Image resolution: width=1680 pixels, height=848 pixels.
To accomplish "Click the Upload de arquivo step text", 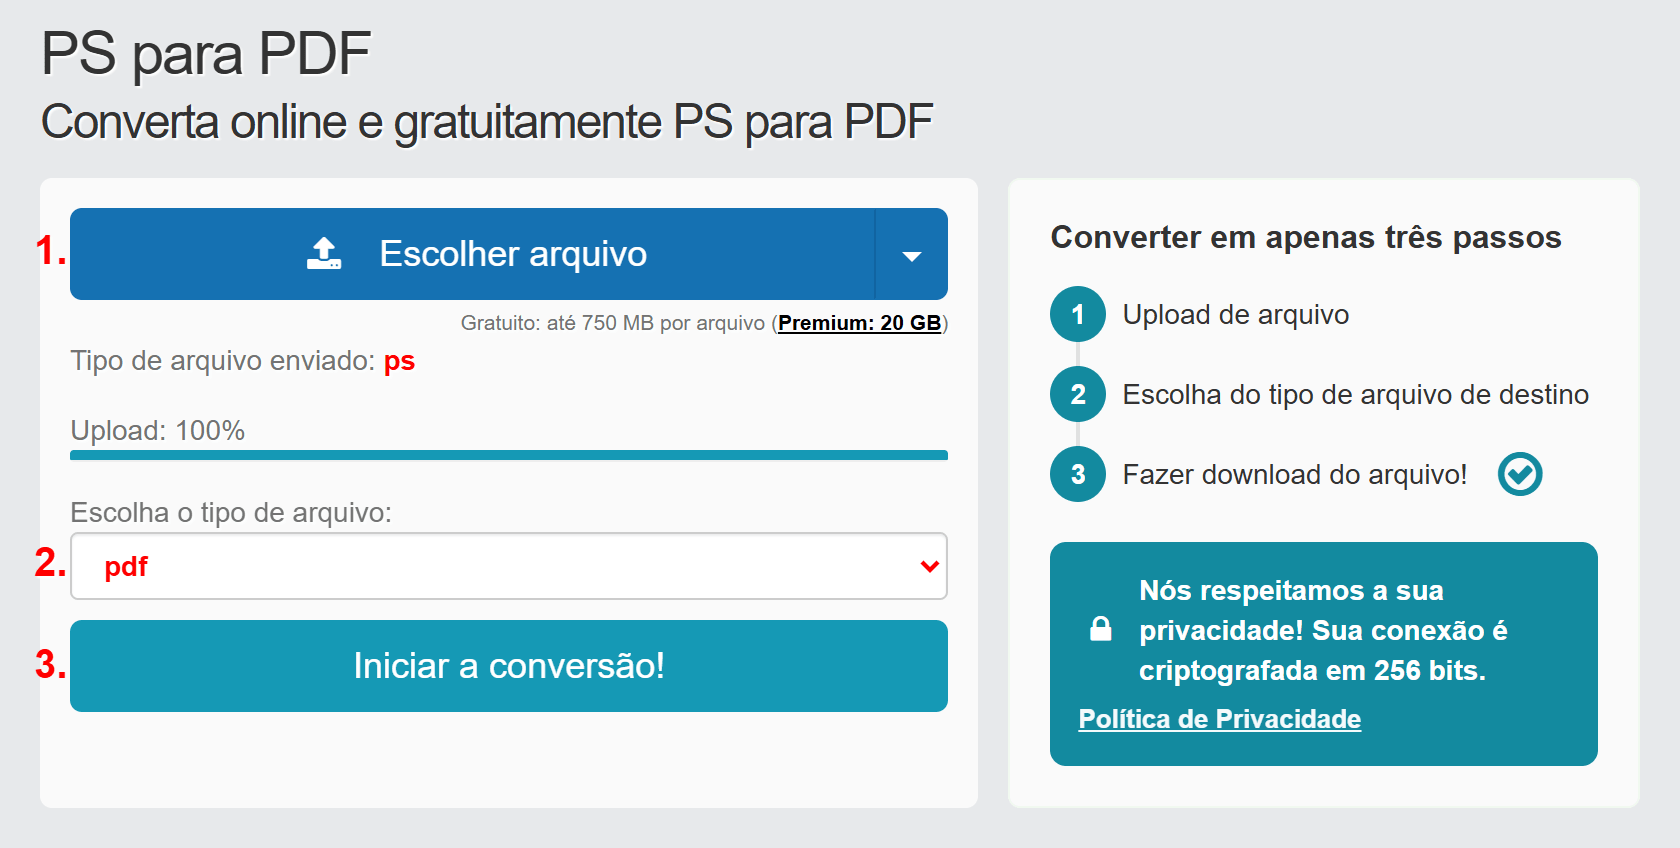I will [1235, 315].
